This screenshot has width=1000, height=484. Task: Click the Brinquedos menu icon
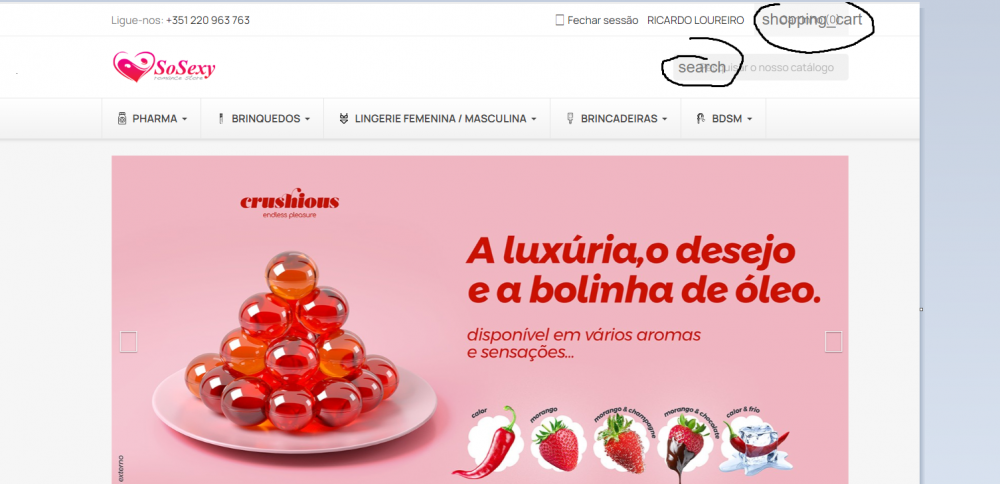tap(221, 119)
